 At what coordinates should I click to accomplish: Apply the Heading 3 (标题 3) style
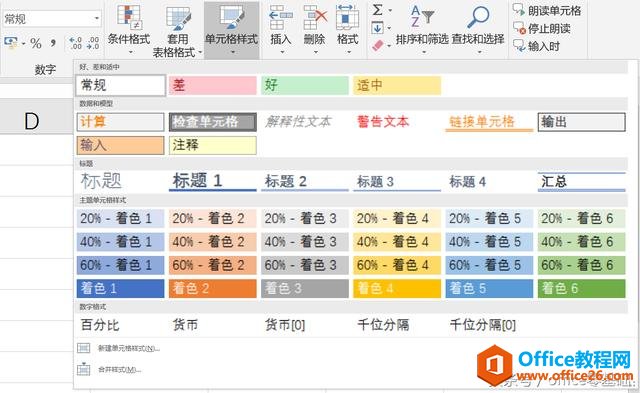397,181
